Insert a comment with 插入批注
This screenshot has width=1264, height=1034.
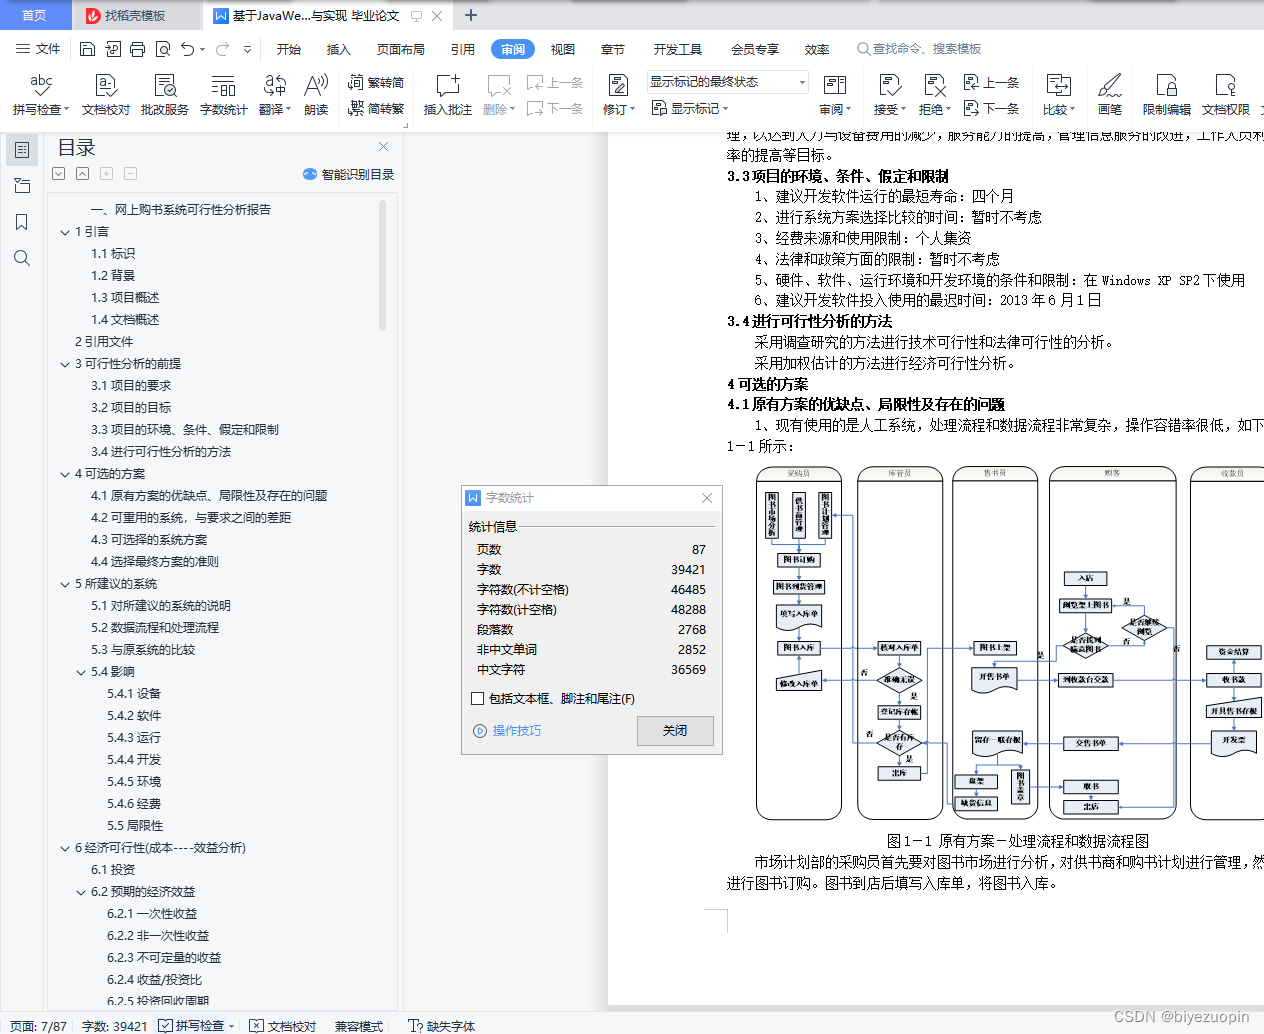(x=446, y=95)
